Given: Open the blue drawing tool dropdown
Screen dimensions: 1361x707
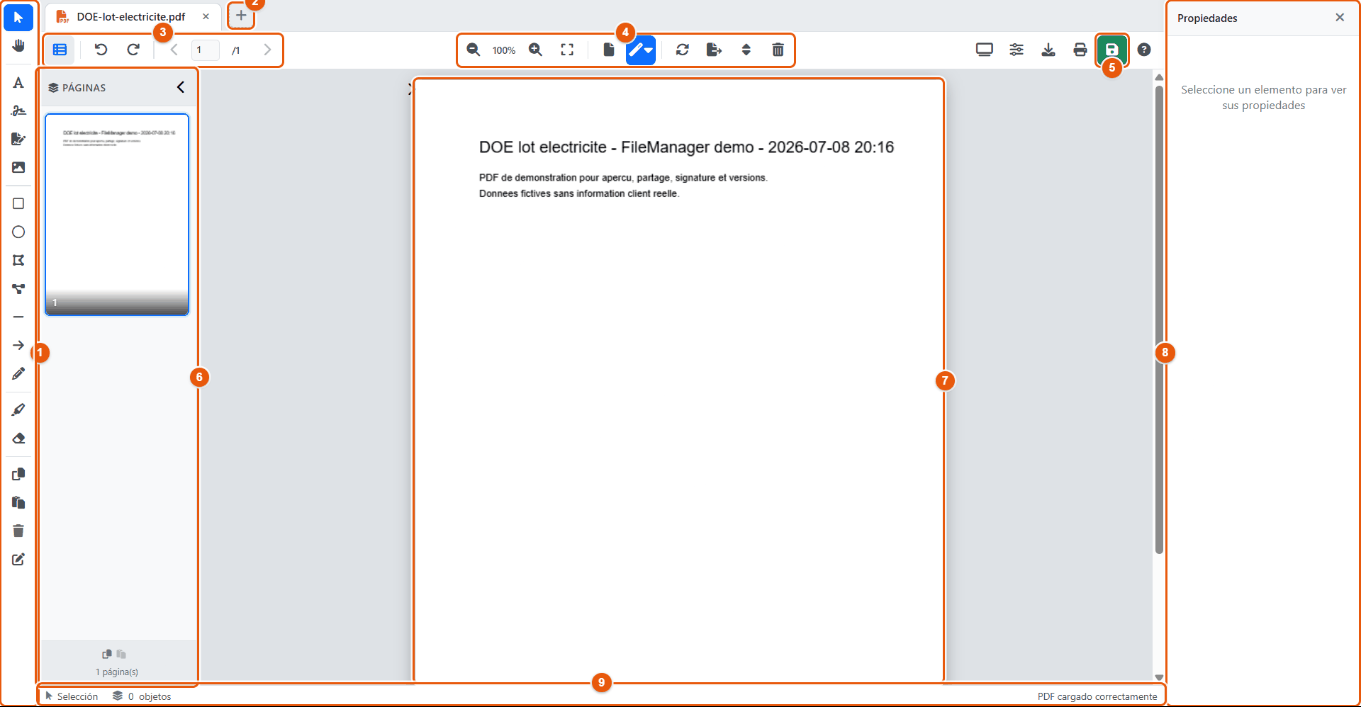Looking at the screenshot, I should click(641, 49).
